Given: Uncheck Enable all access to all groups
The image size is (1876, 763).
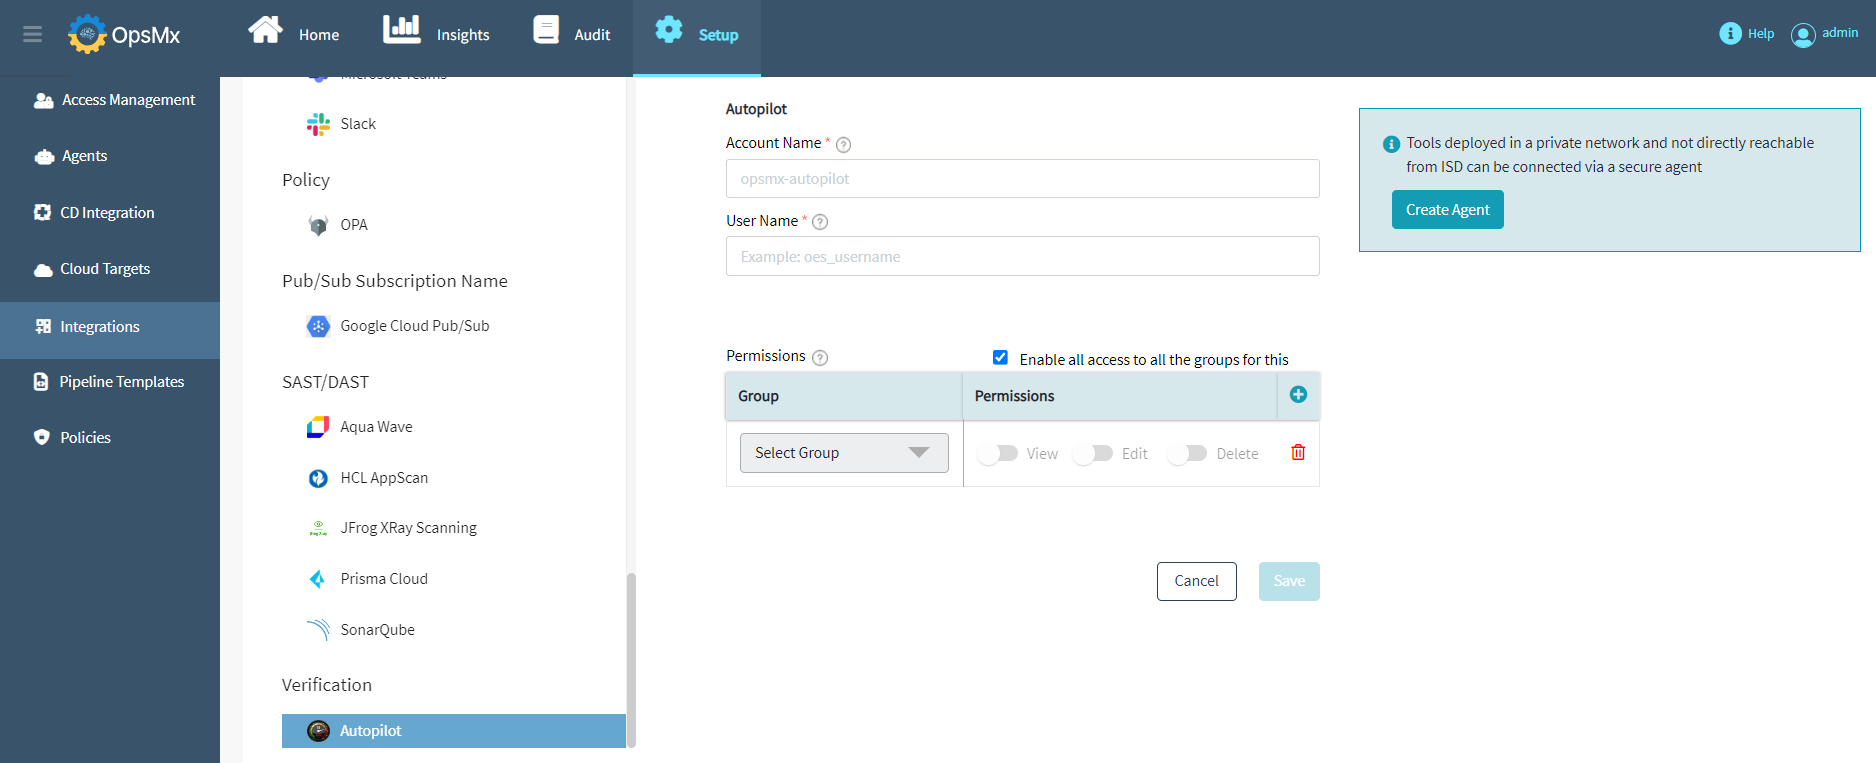Looking at the screenshot, I should pos(1000,358).
